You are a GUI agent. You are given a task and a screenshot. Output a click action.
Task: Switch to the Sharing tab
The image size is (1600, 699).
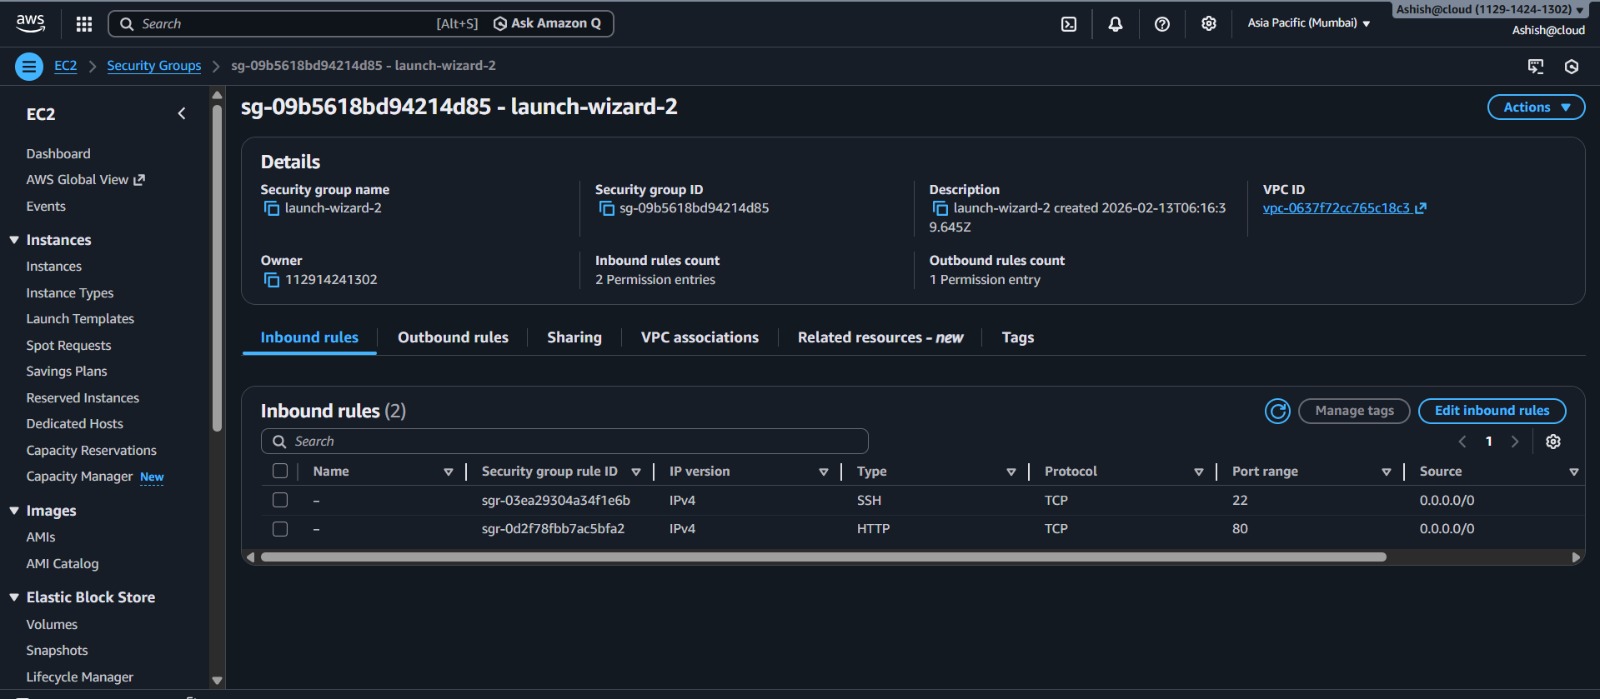click(574, 338)
